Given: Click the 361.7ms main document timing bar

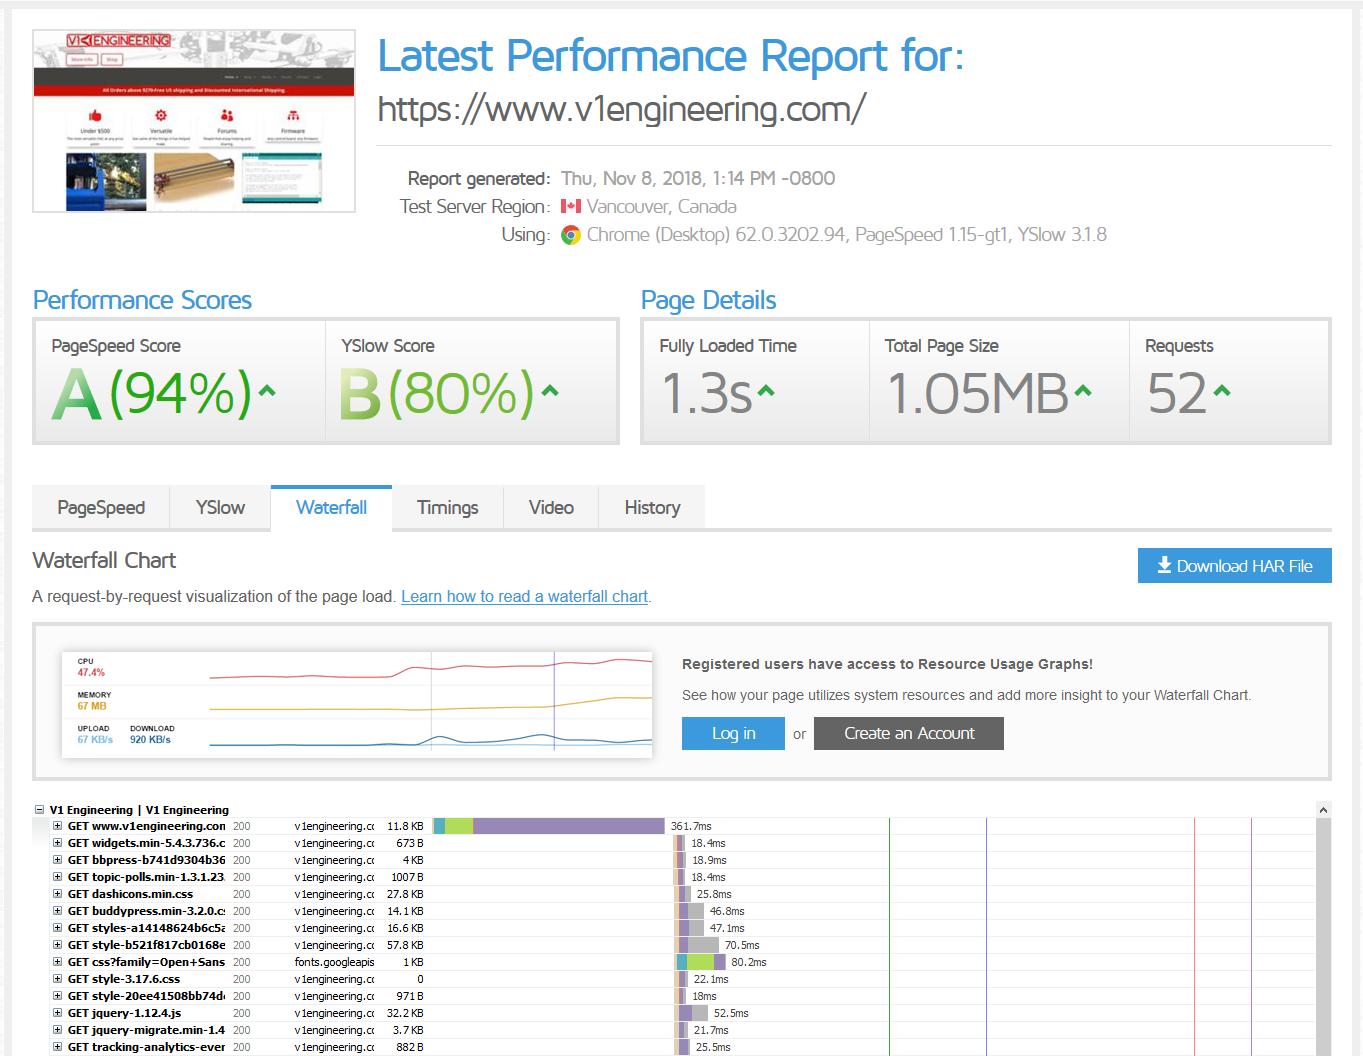Looking at the screenshot, I should click(x=549, y=826).
